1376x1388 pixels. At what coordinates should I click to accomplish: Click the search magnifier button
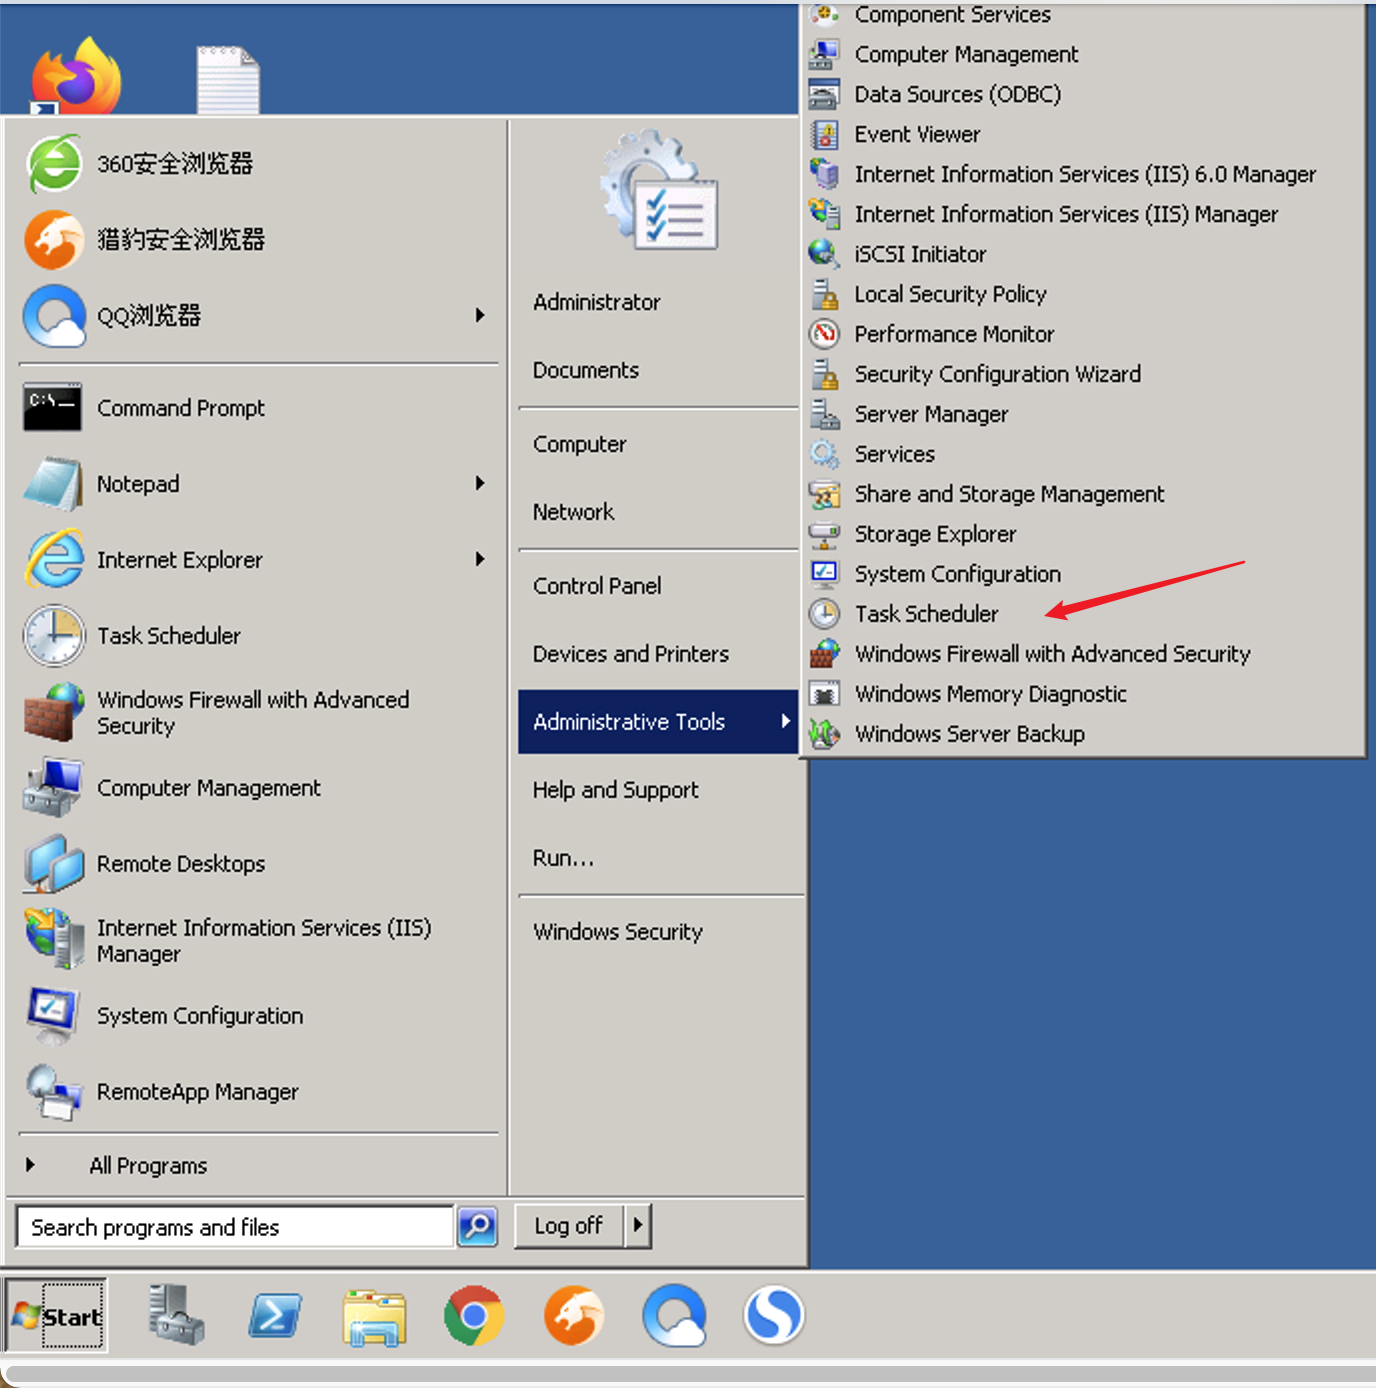tap(478, 1226)
